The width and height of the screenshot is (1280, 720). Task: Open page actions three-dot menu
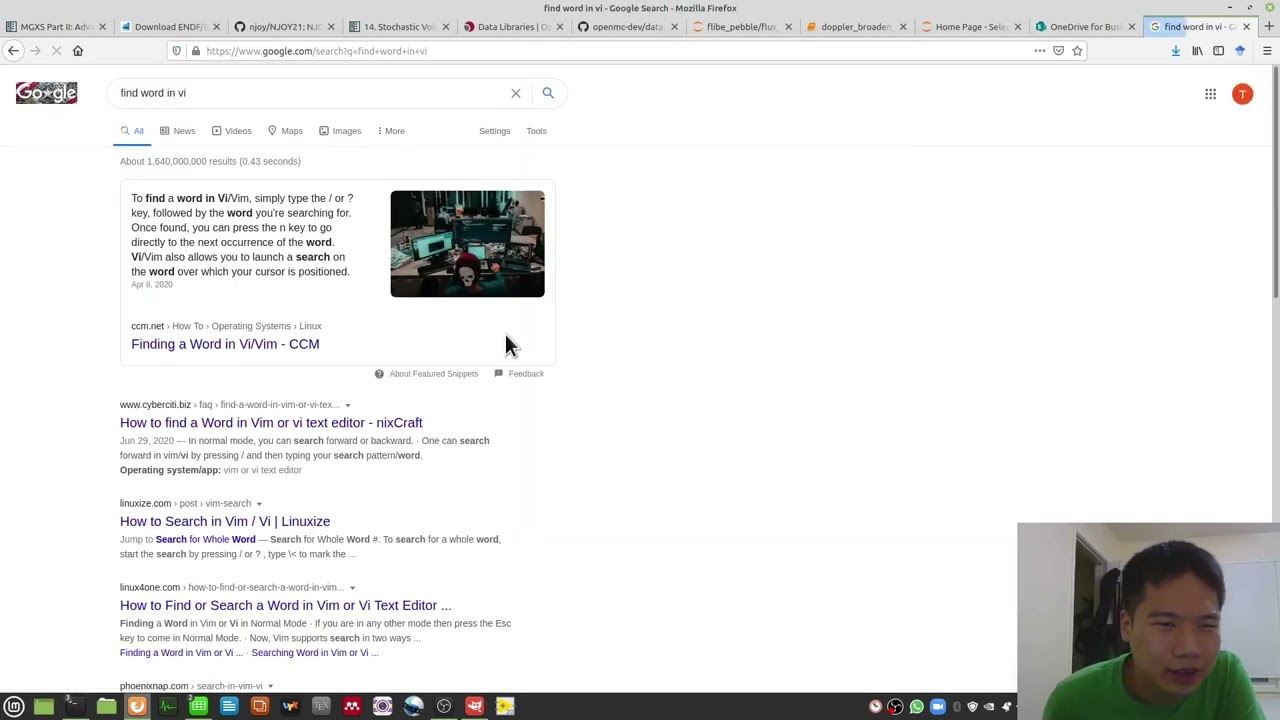1040,51
